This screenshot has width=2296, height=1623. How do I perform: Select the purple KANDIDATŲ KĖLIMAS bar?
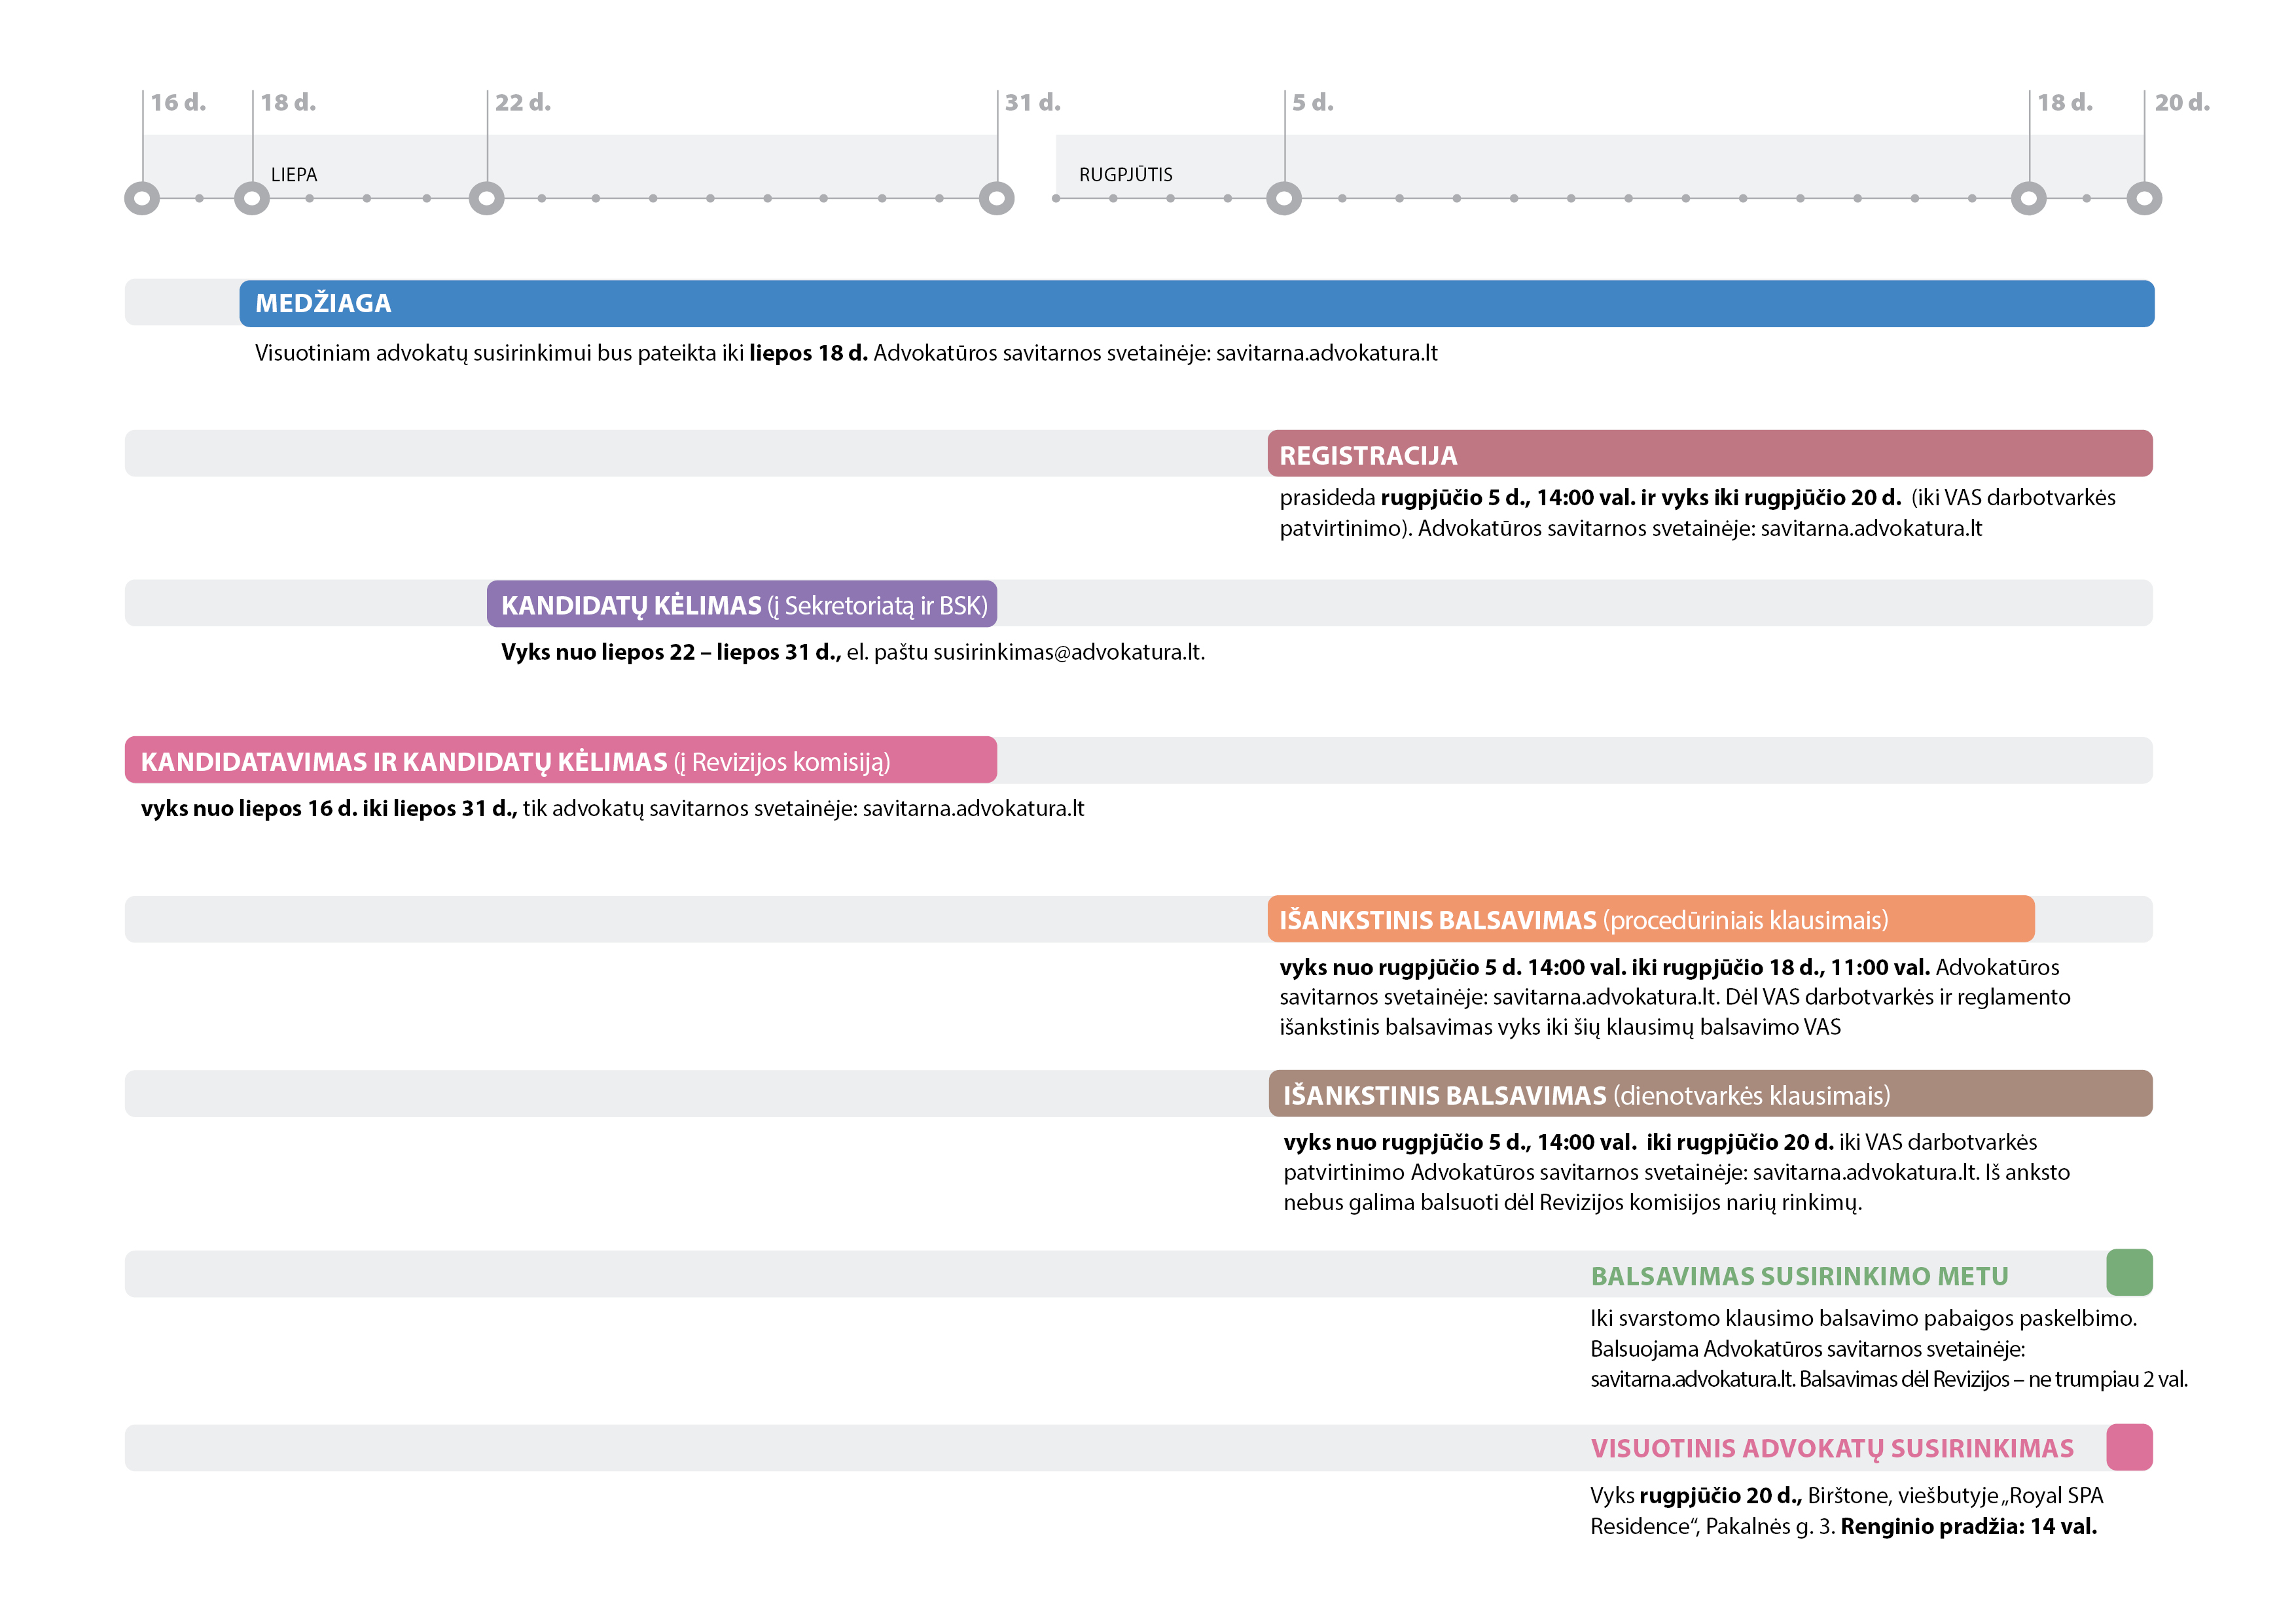(742, 604)
